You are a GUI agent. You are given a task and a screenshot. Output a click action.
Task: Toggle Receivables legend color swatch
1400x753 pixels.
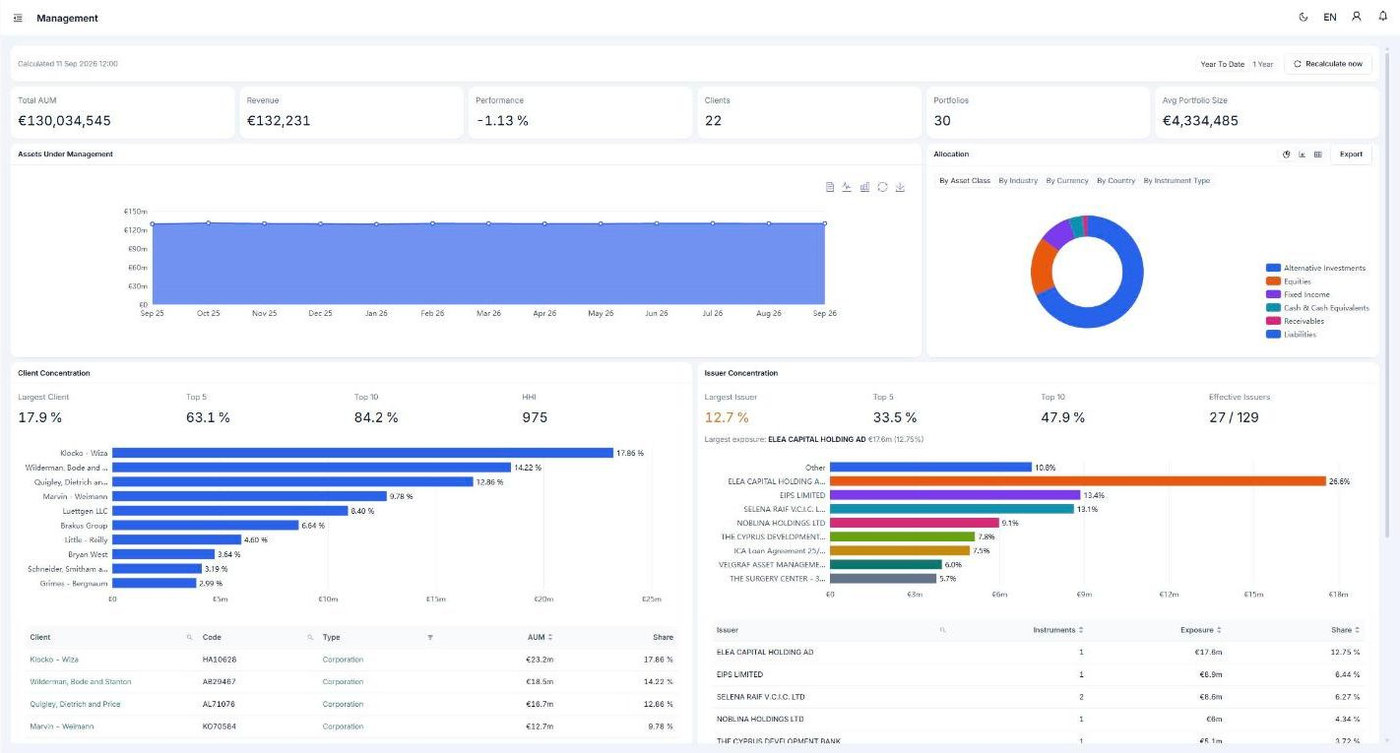click(1273, 321)
